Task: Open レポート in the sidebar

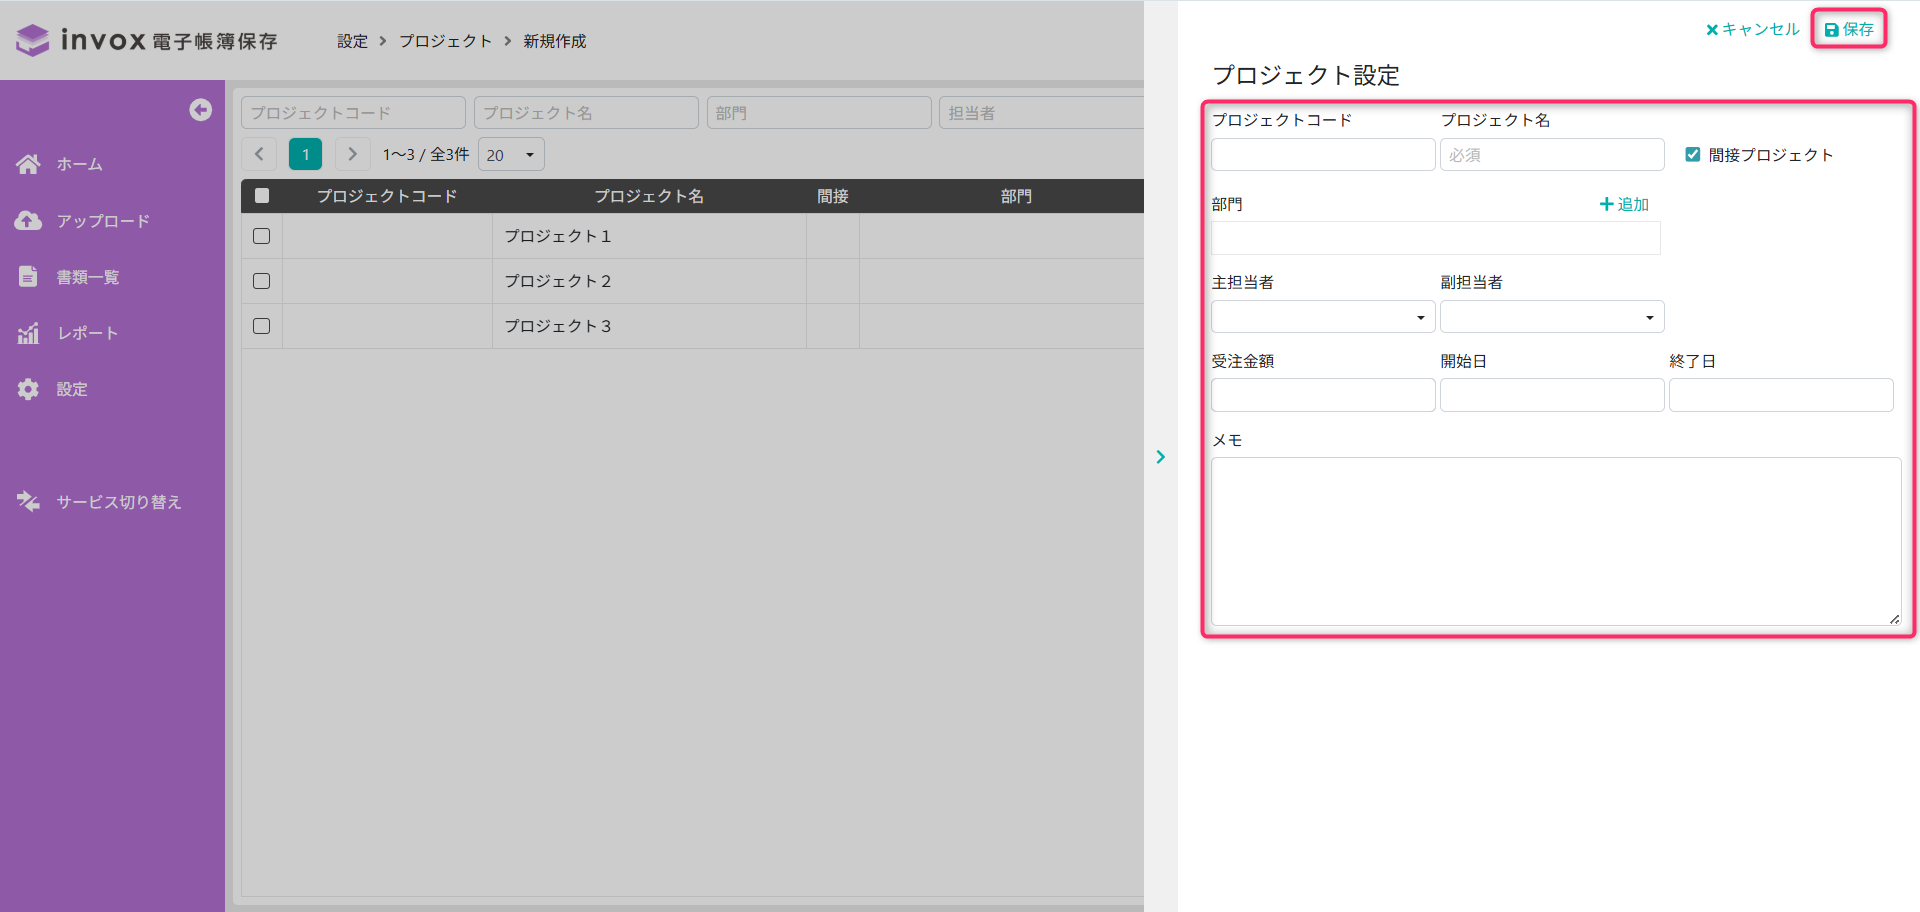Action: point(88,333)
